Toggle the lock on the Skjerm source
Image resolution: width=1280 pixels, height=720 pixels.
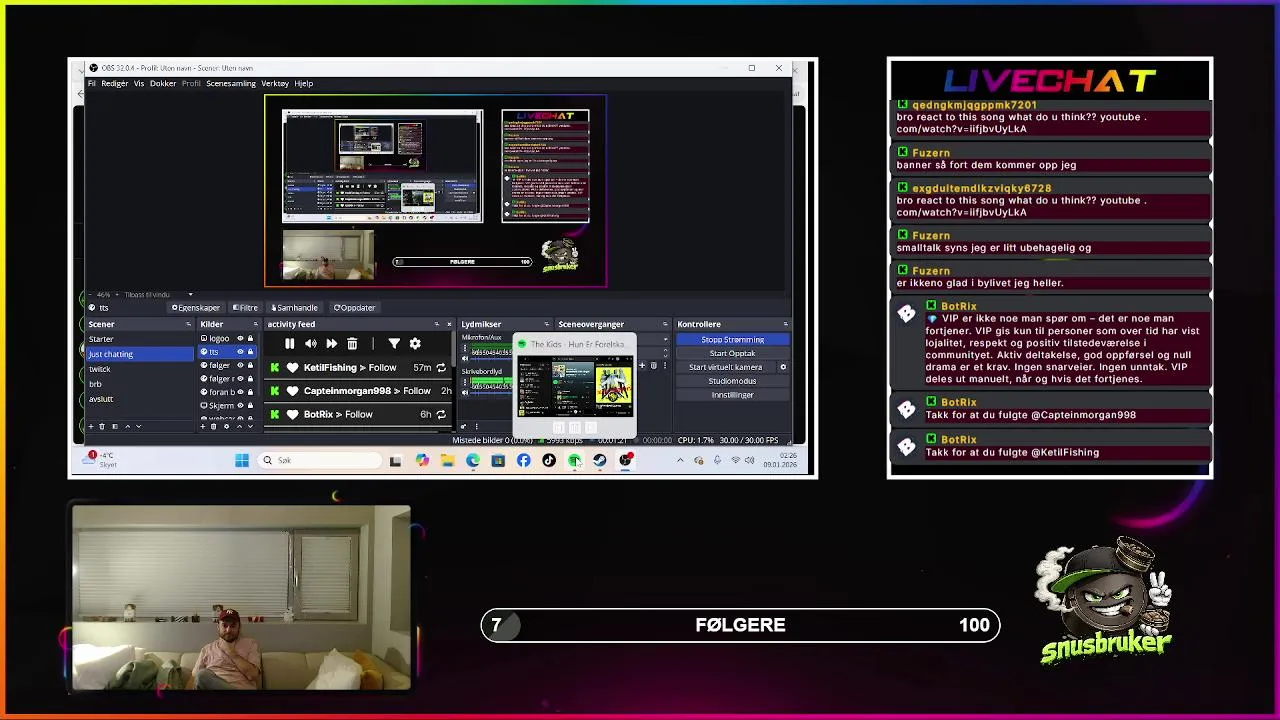click(x=250, y=405)
